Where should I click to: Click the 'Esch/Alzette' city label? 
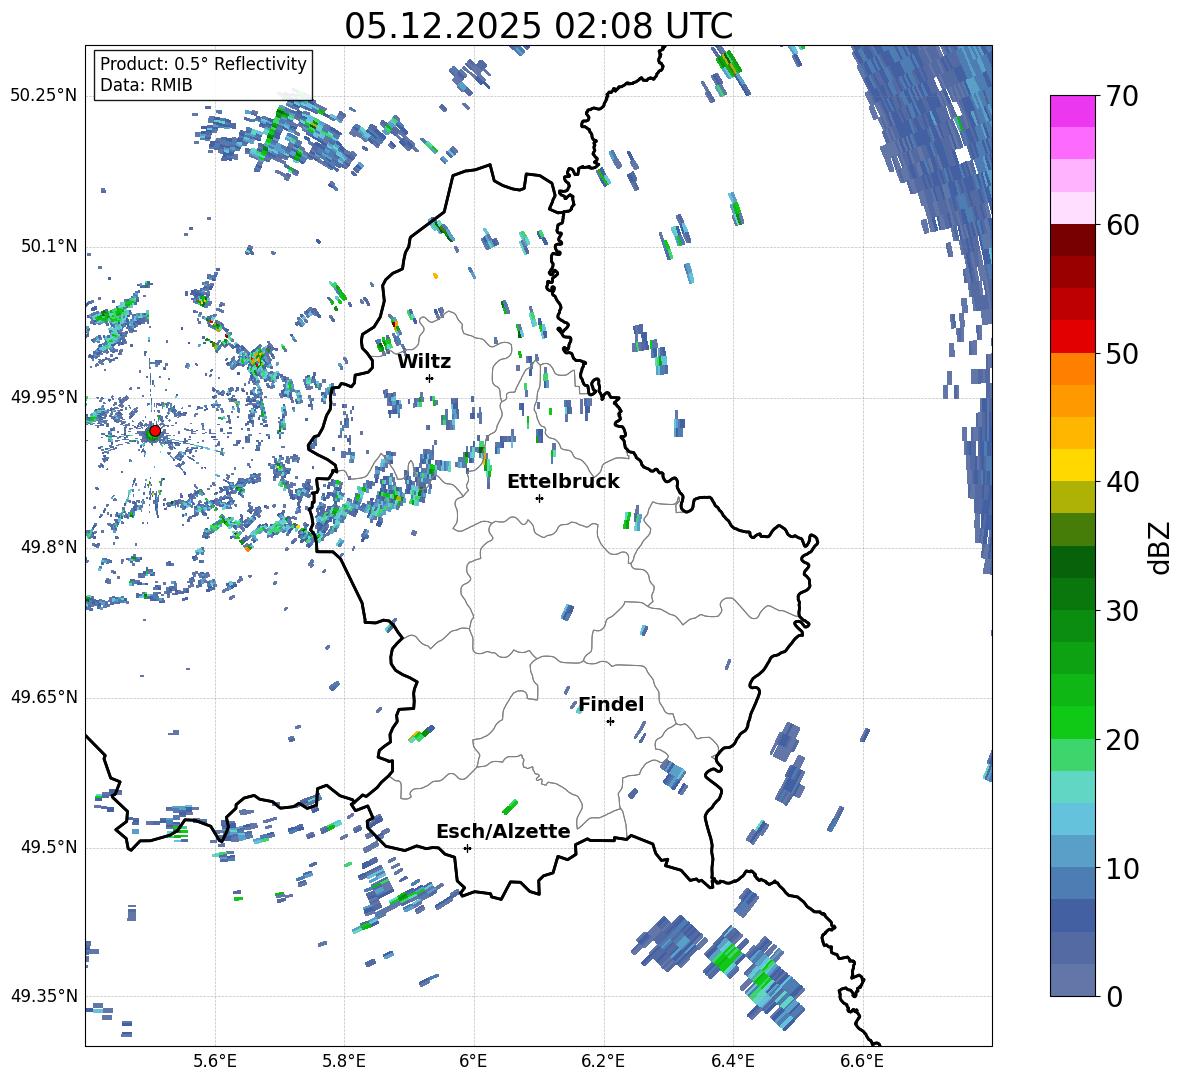tap(503, 831)
